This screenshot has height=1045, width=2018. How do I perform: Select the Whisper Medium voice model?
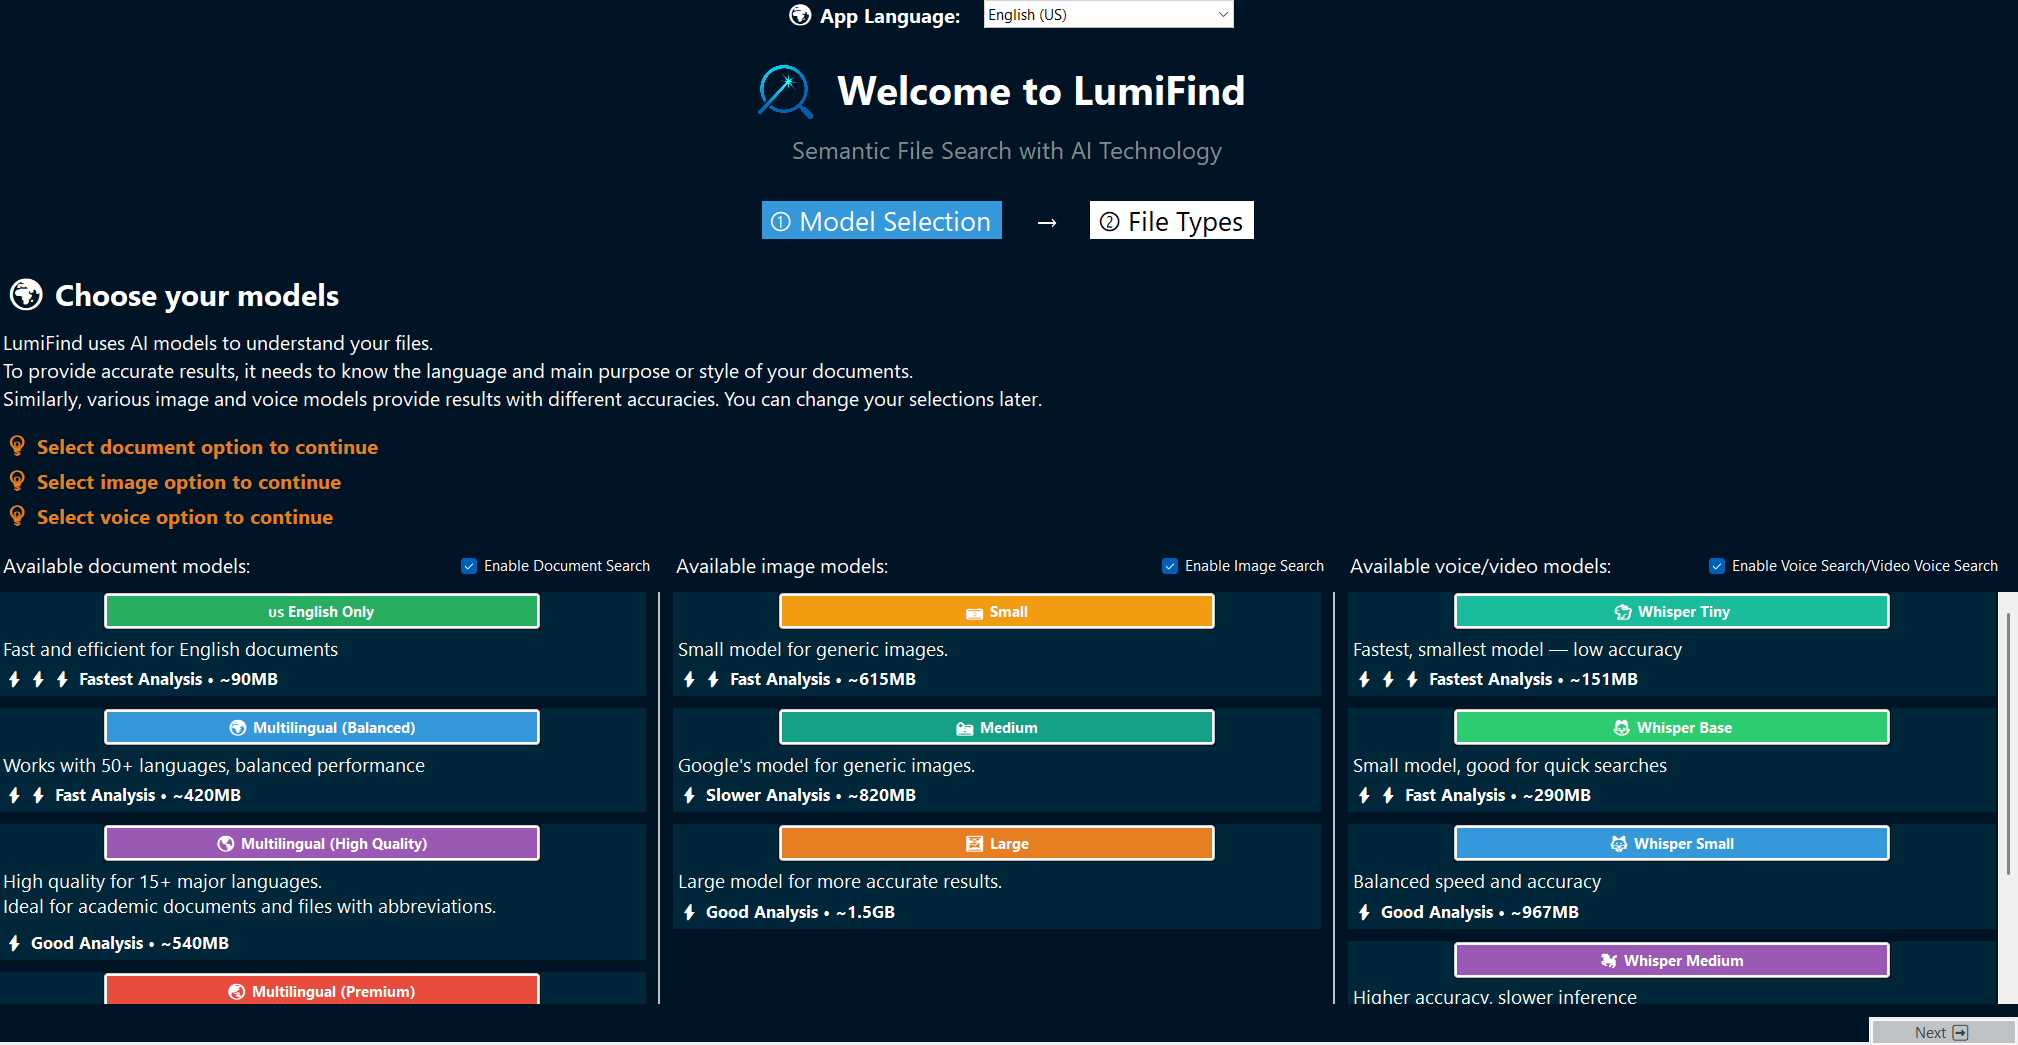click(1672, 960)
